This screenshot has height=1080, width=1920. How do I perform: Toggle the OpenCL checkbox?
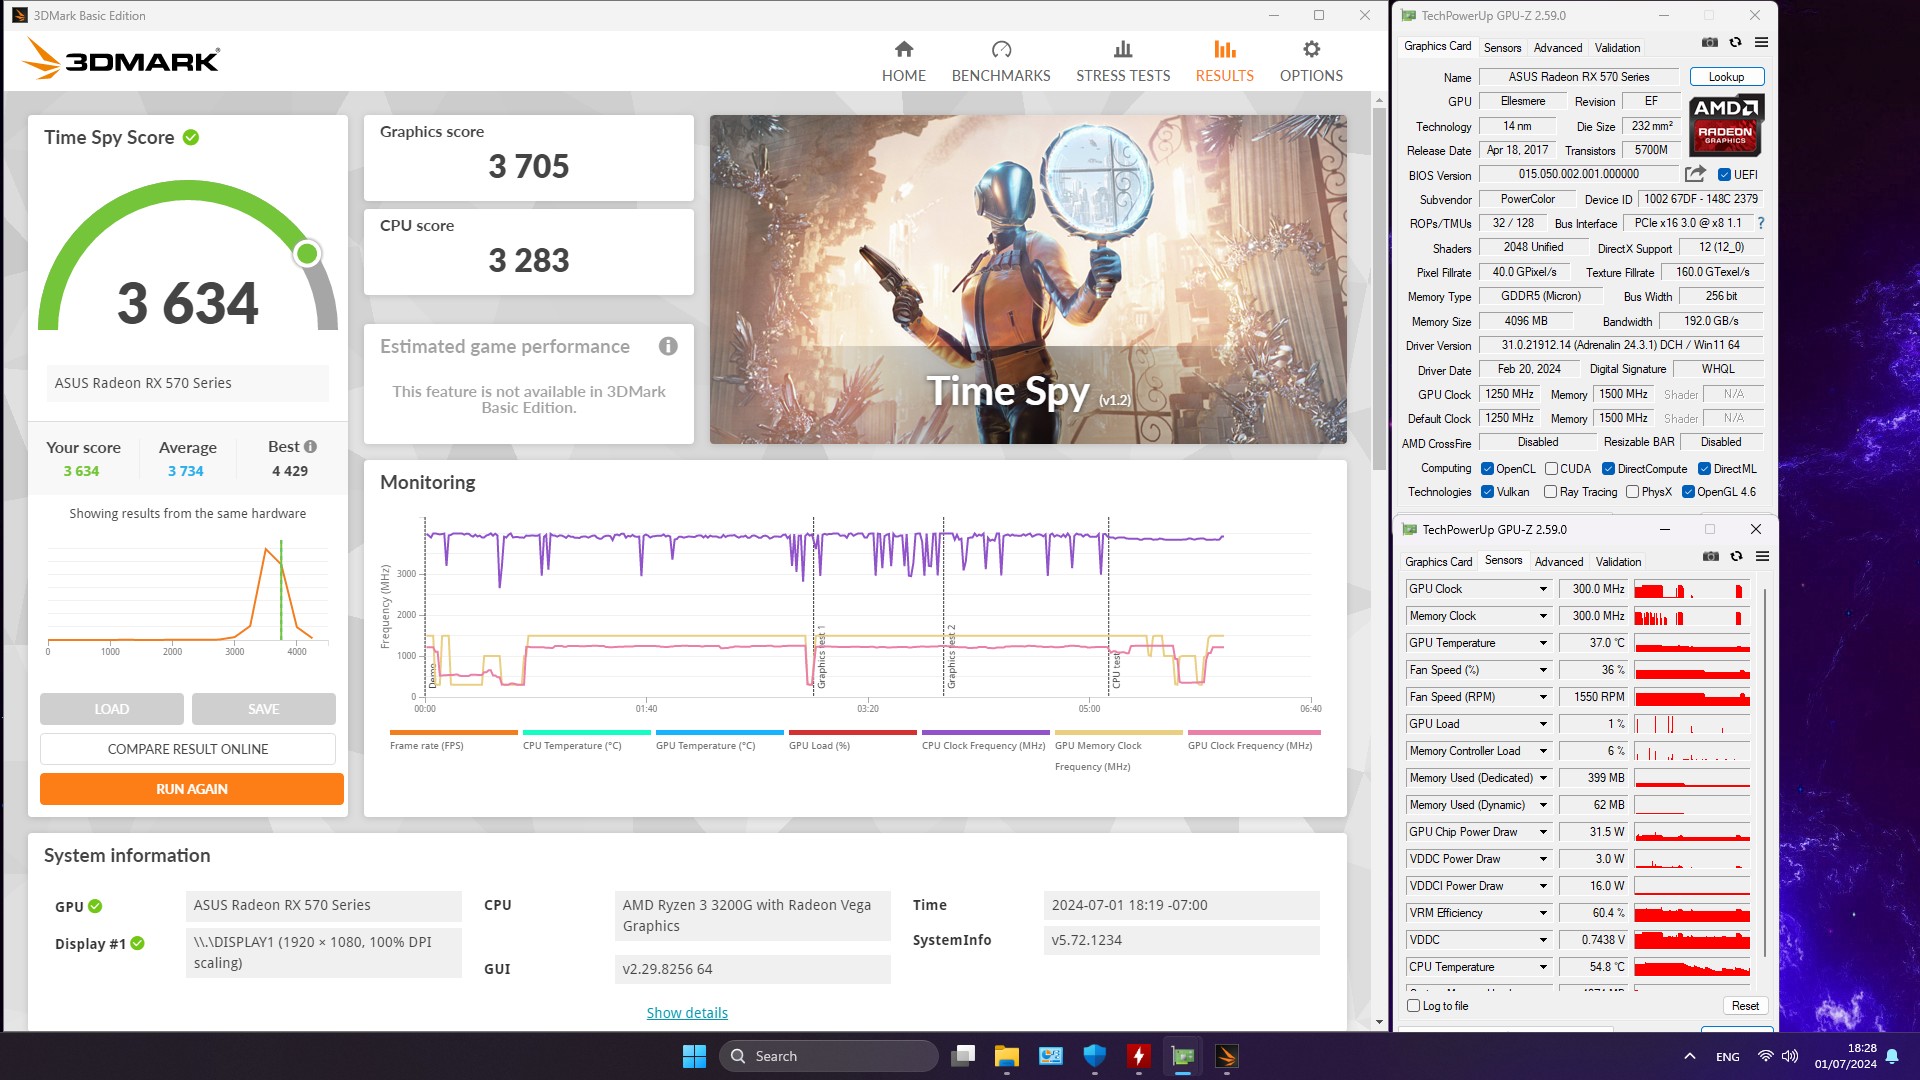click(1487, 469)
